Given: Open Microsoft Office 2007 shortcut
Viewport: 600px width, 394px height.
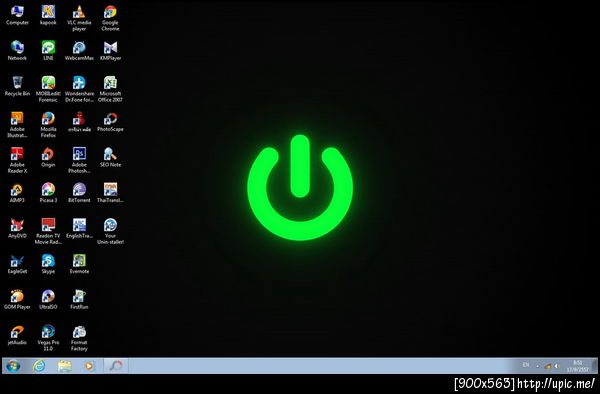Looking at the screenshot, I should [110, 90].
